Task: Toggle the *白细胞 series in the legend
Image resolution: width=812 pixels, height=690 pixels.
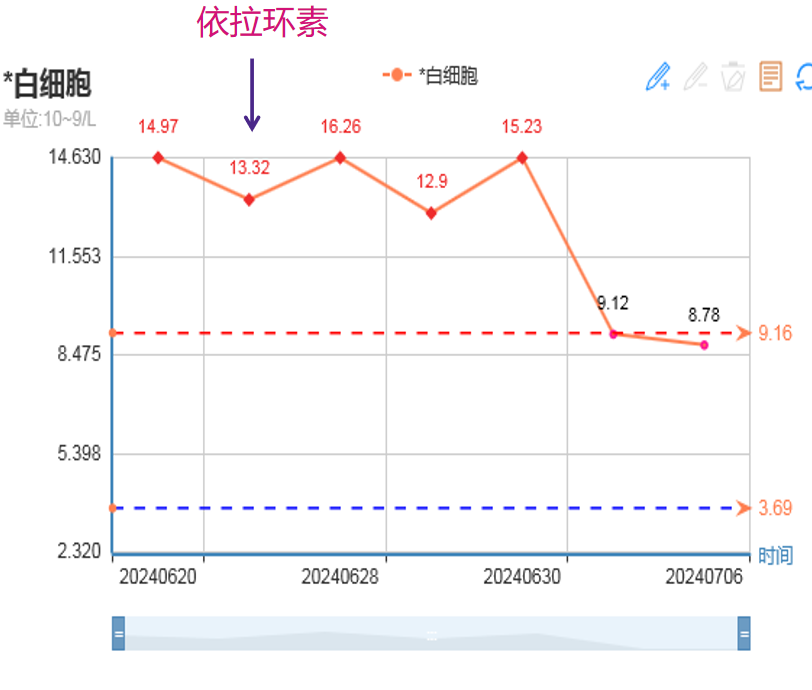Action: point(431,76)
